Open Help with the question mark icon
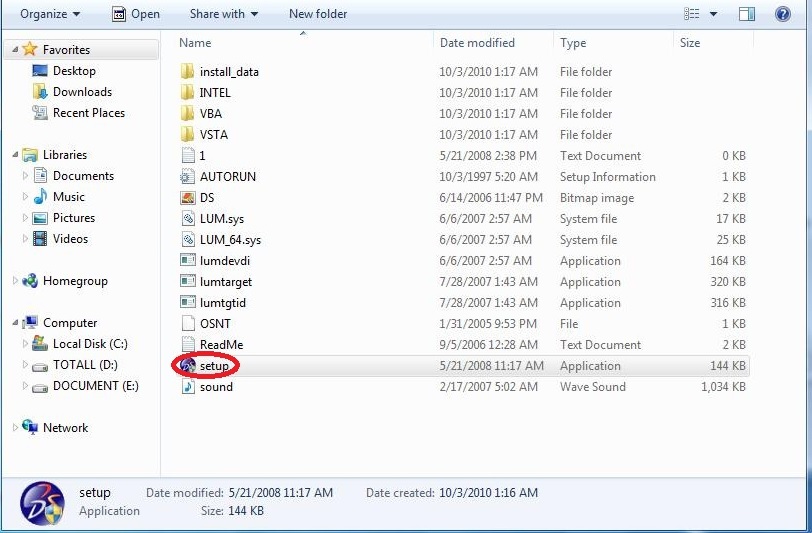The height and width of the screenshot is (533, 812). [x=782, y=14]
